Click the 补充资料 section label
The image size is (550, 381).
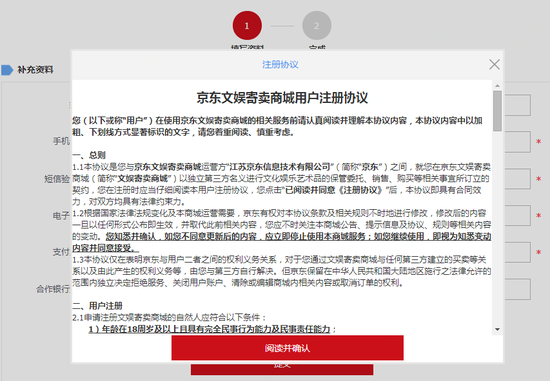[x=35, y=70]
